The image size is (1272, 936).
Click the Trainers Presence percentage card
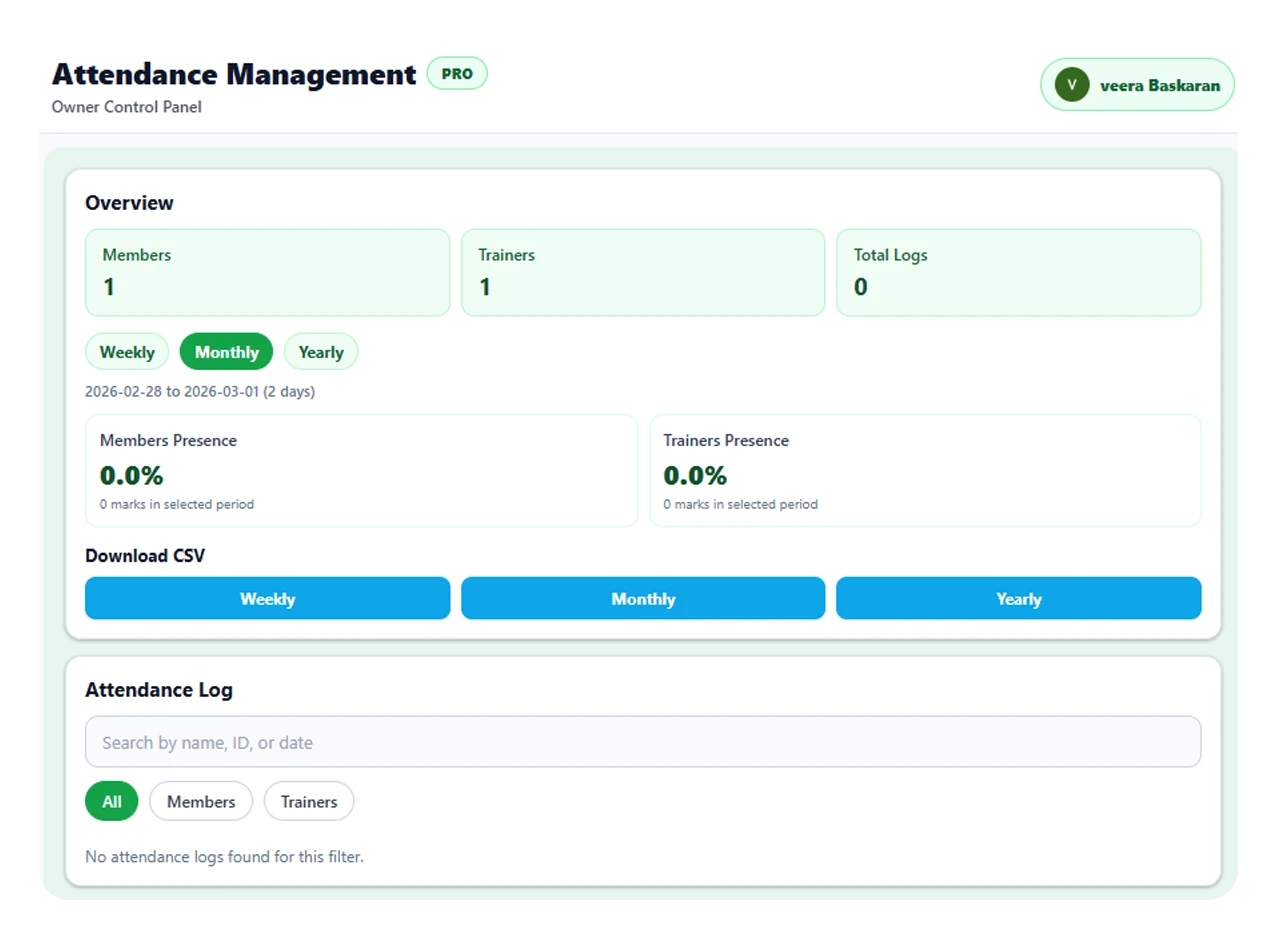[925, 470]
